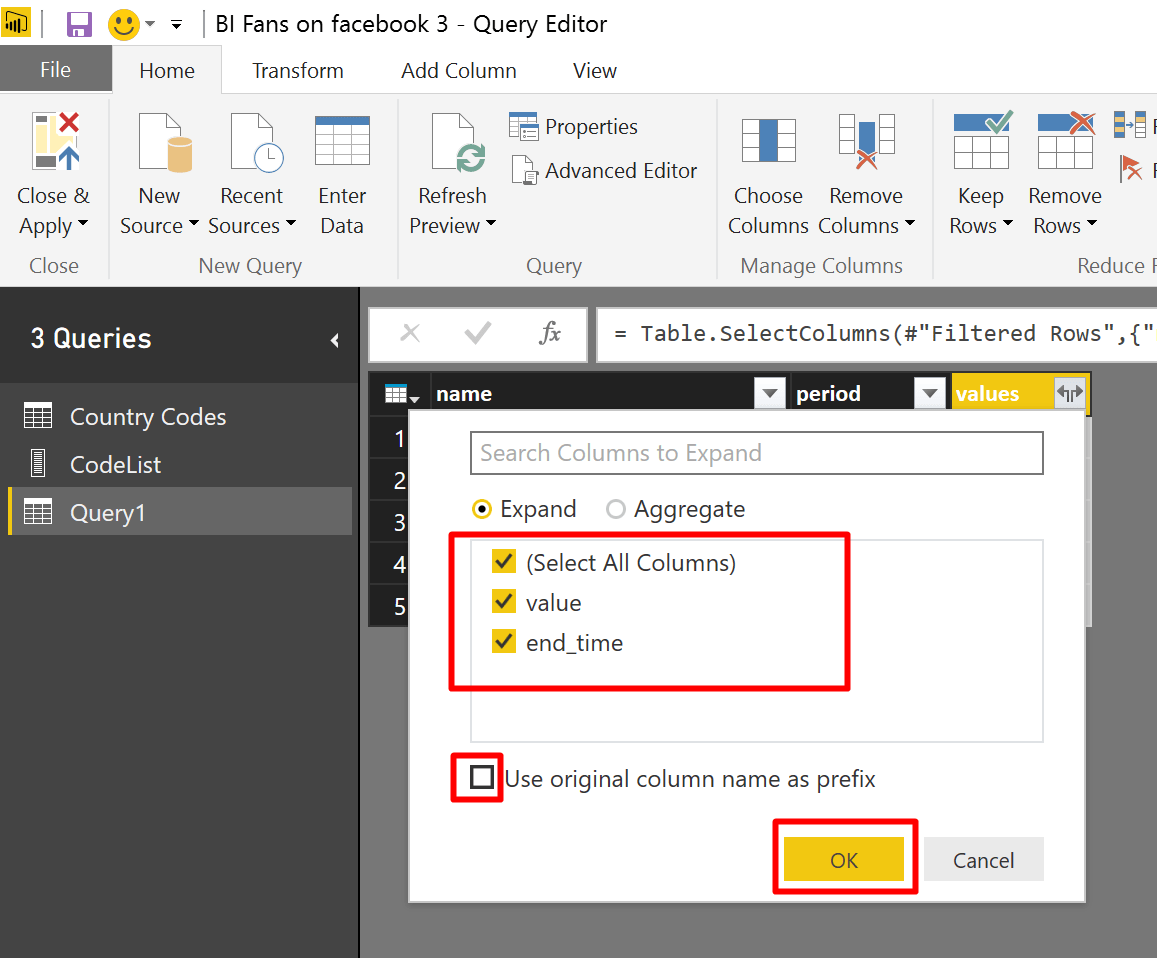Switch to the Add Column tab
The width and height of the screenshot is (1157, 958).
pyautogui.click(x=458, y=71)
